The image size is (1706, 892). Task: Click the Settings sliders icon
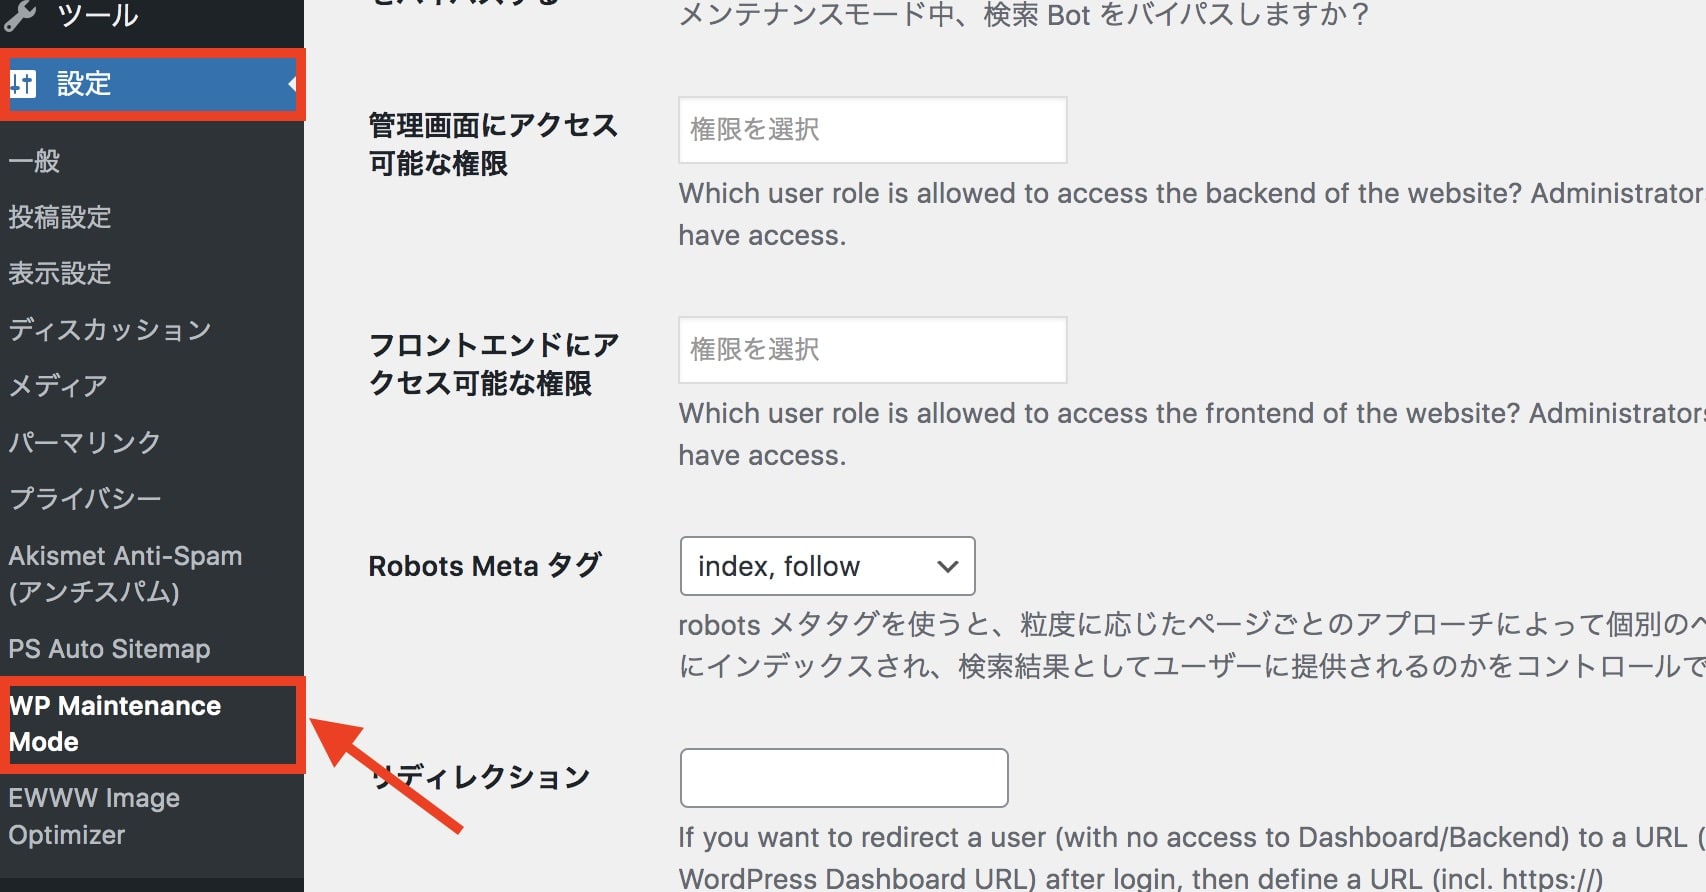[x=22, y=84]
